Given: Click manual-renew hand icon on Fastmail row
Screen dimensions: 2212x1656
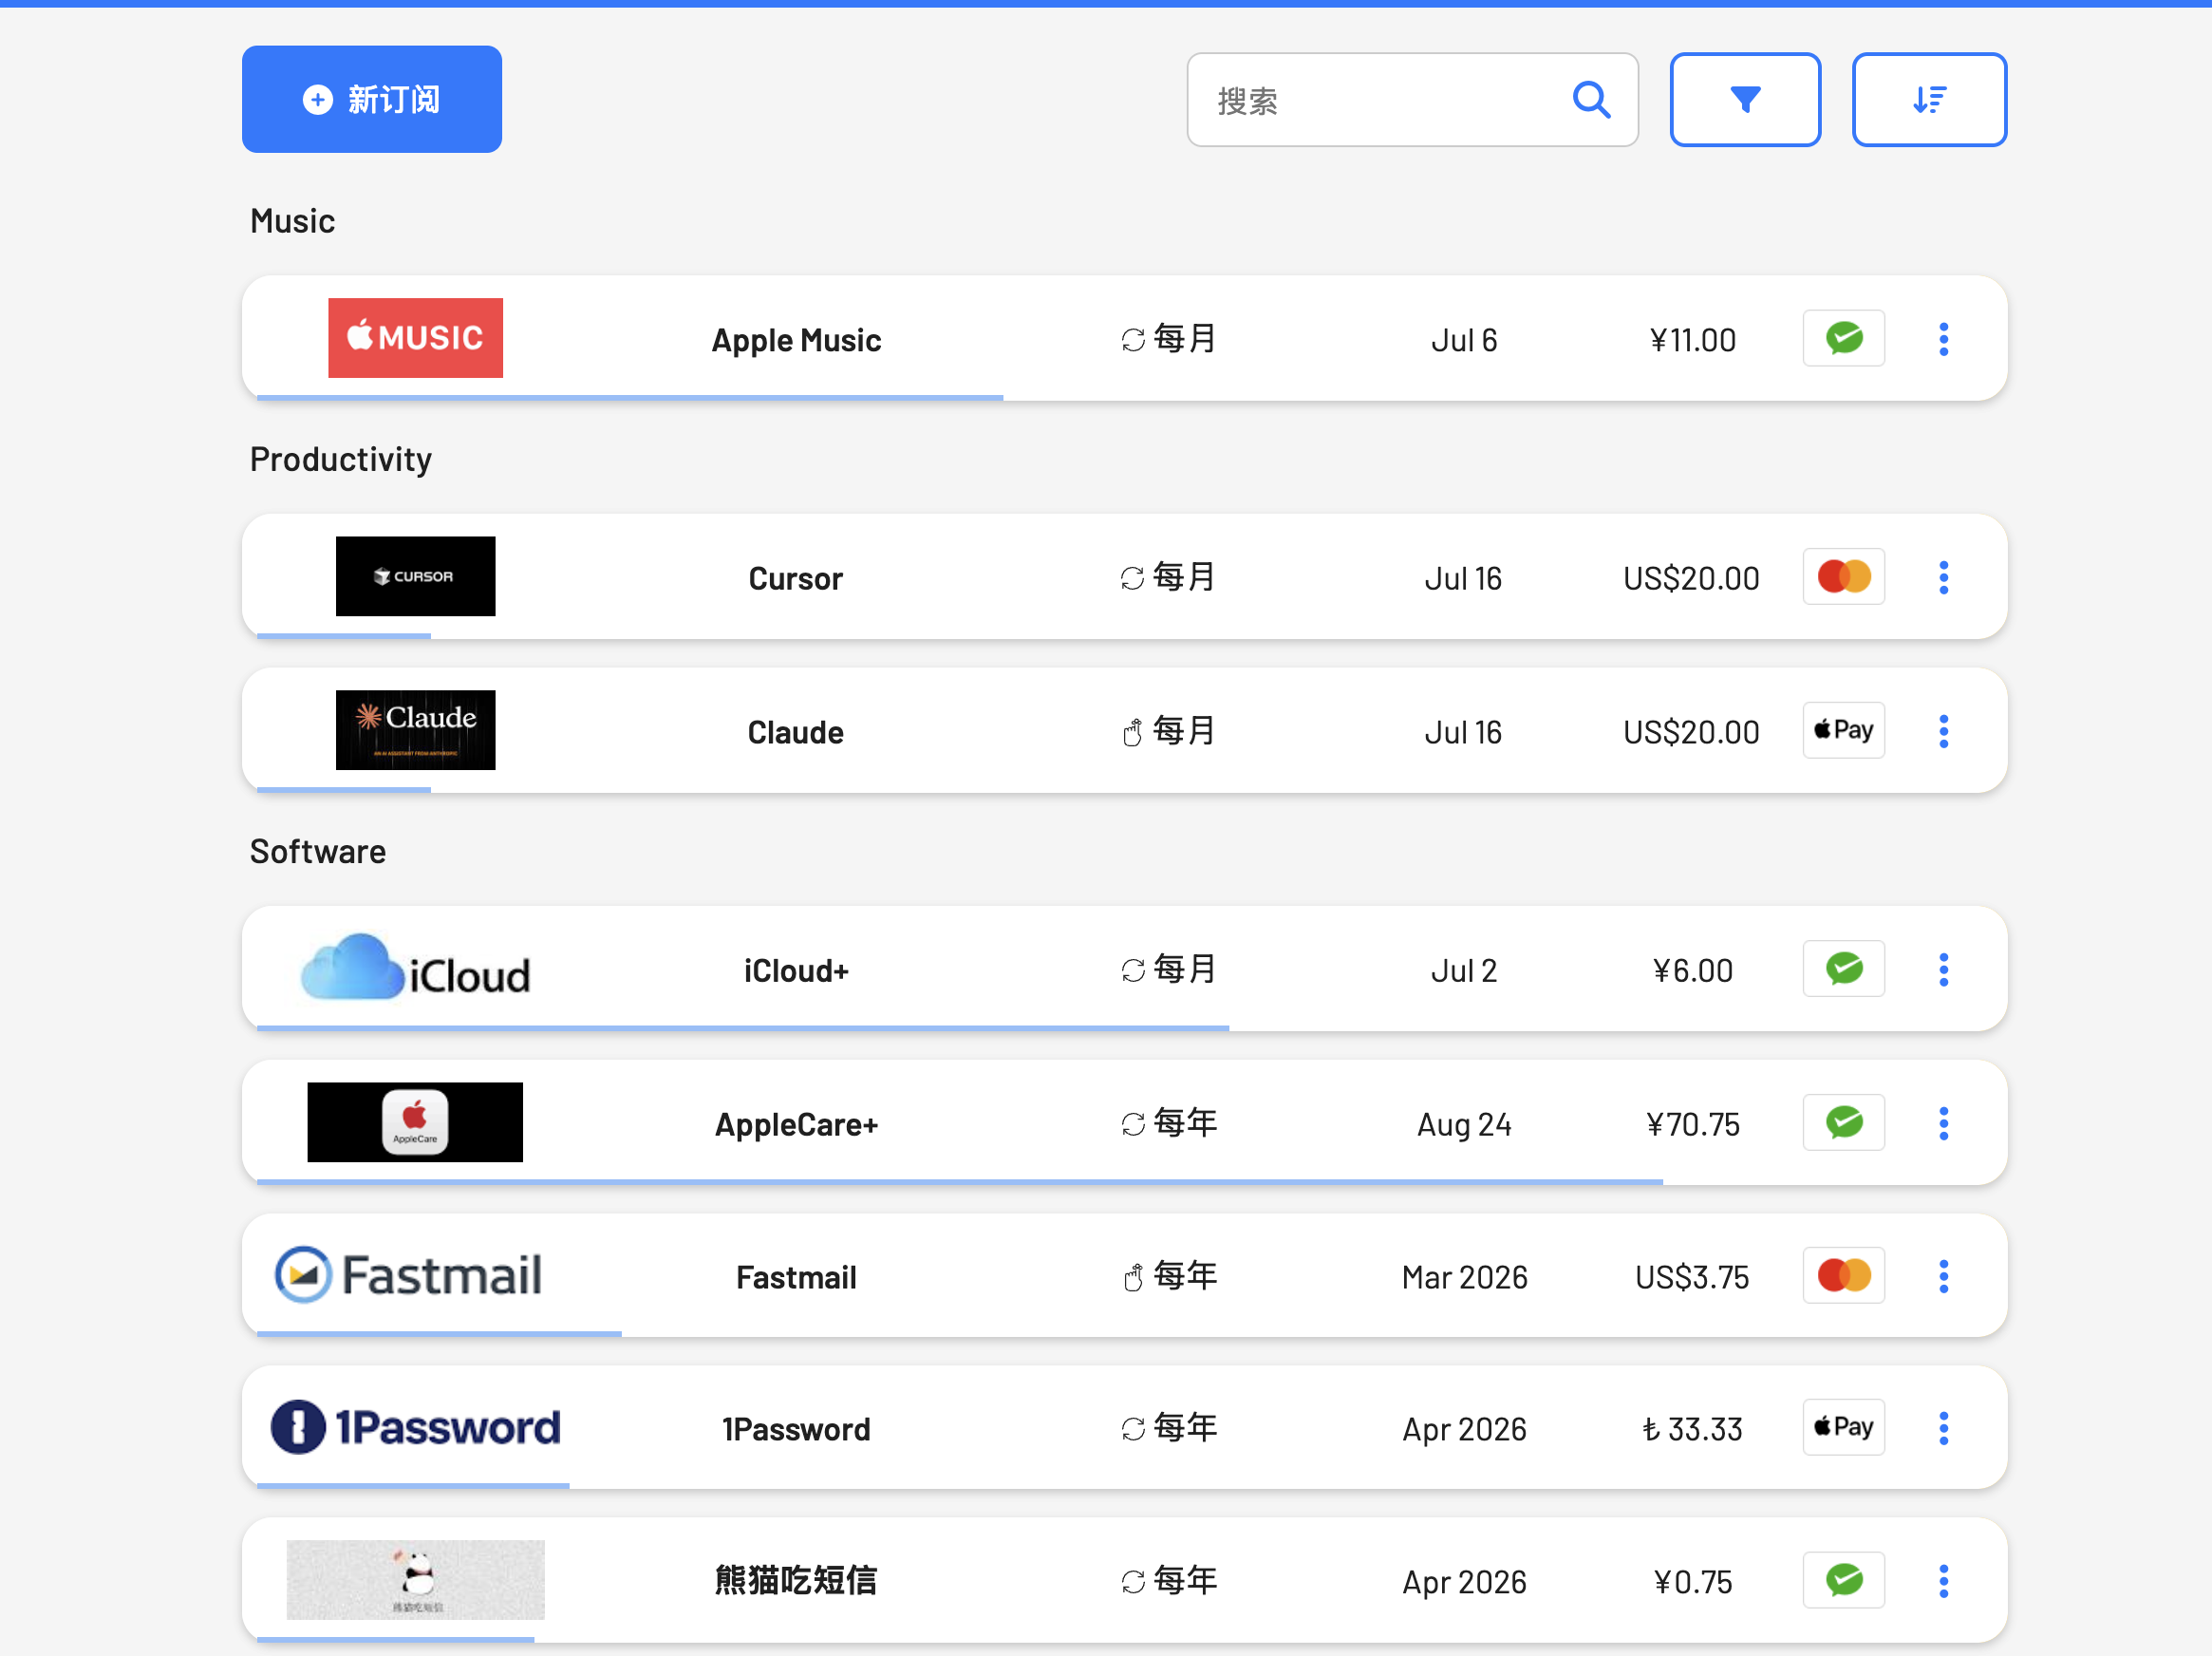Looking at the screenshot, I should (1133, 1278).
